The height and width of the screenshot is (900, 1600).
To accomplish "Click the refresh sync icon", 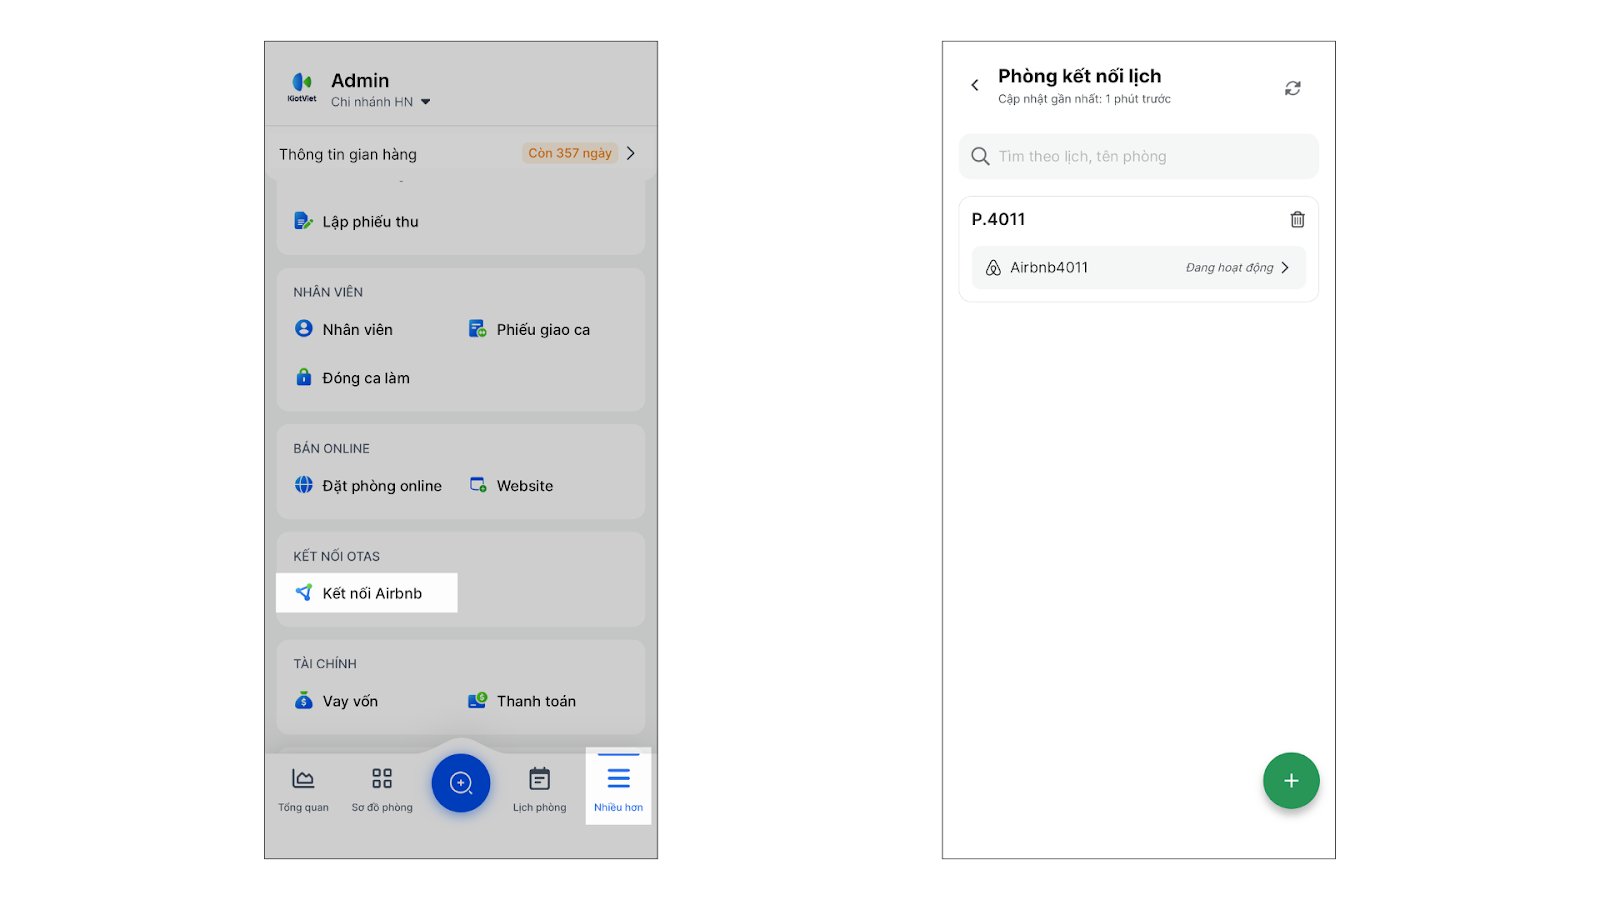I will click(x=1293, y=88).
